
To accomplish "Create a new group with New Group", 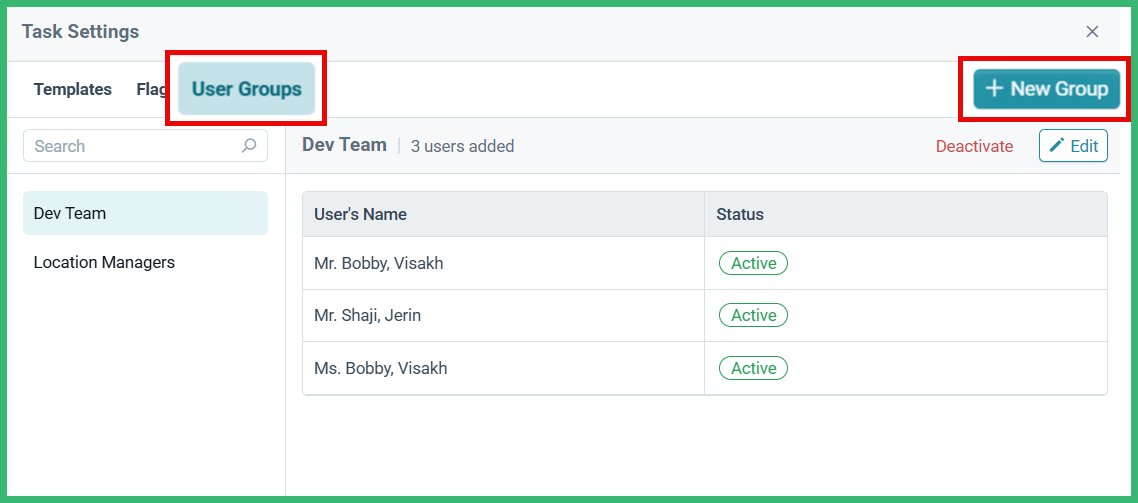I will pyautogui.click(x=1047, y=89).
